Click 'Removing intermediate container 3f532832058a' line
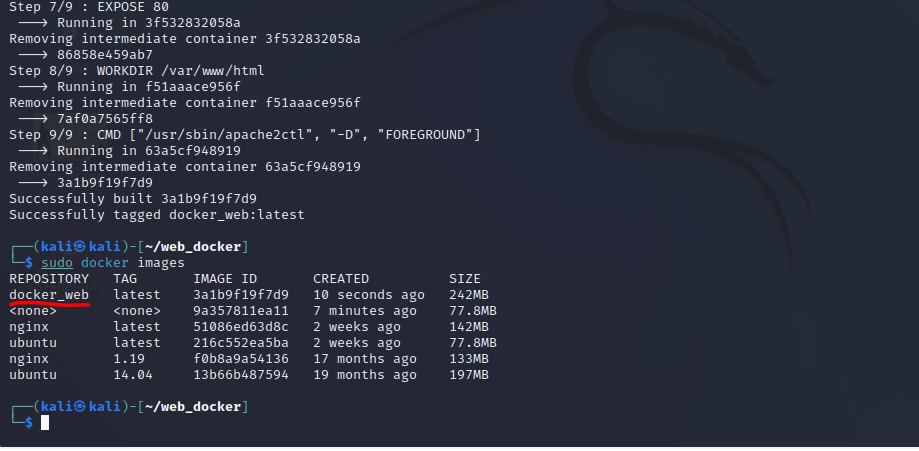919x451 pixels. [185, 39]
